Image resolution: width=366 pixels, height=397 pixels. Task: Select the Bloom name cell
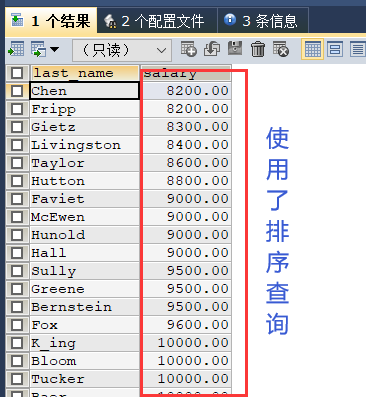(85, 361)
